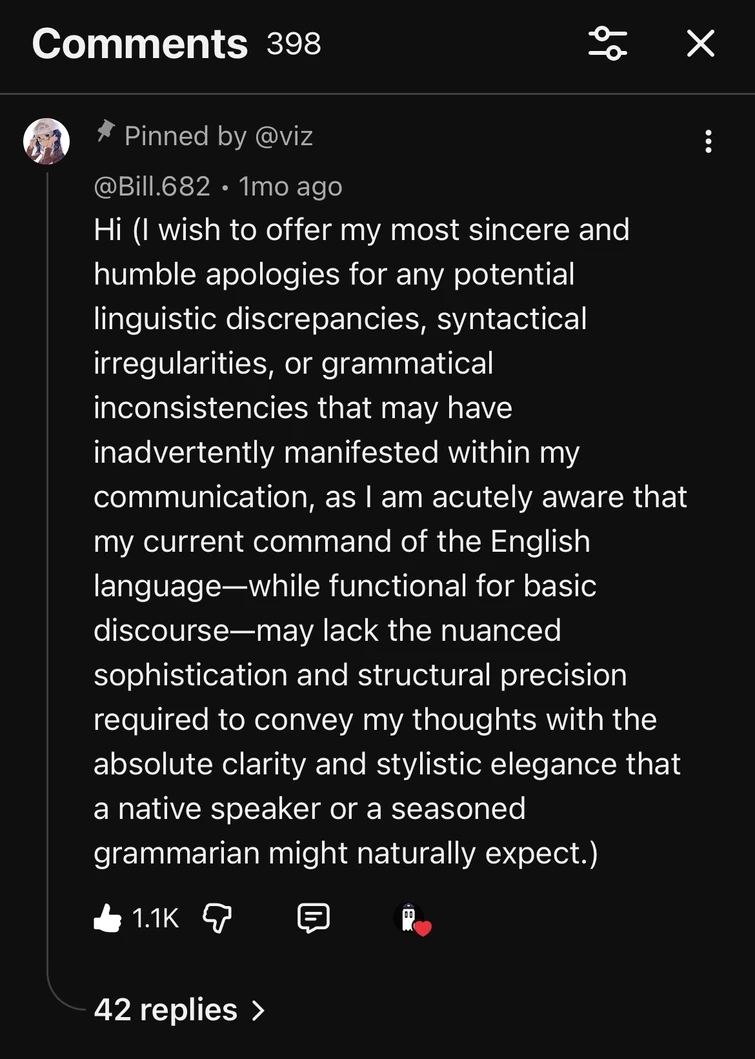Open the comment sort options icon
The height and width of the screenshot is (1059, 755).
point(608,43)
